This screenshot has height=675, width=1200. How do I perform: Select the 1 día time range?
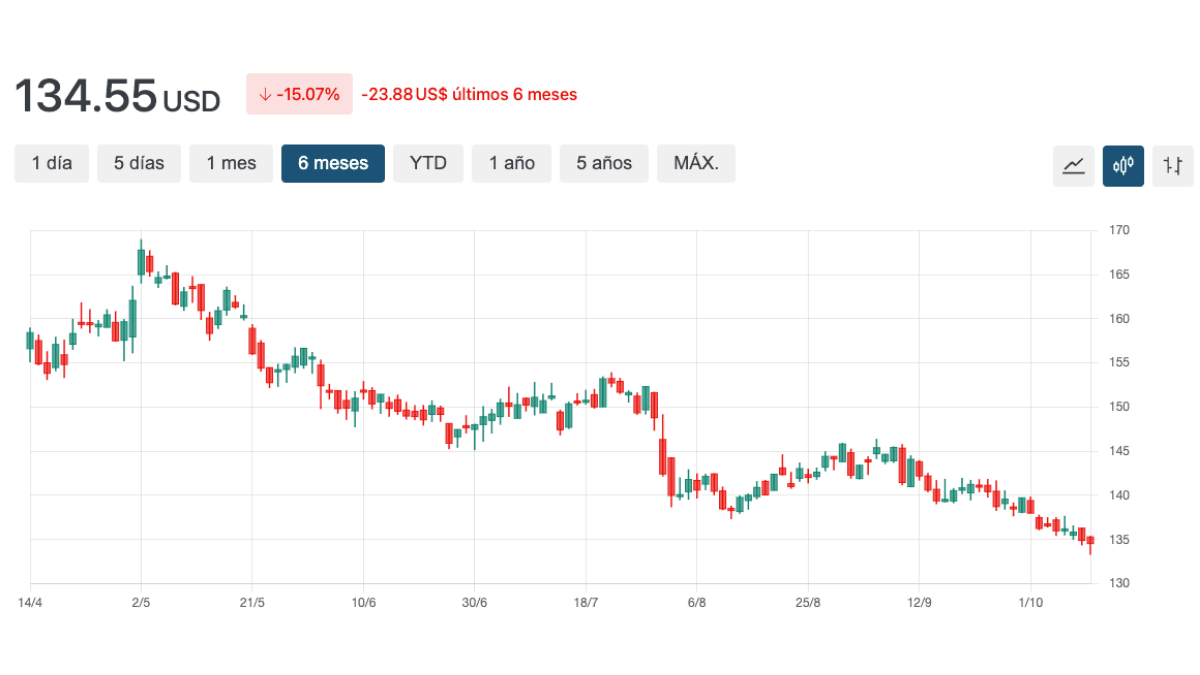pyautogui.click(x=52, y=163)
